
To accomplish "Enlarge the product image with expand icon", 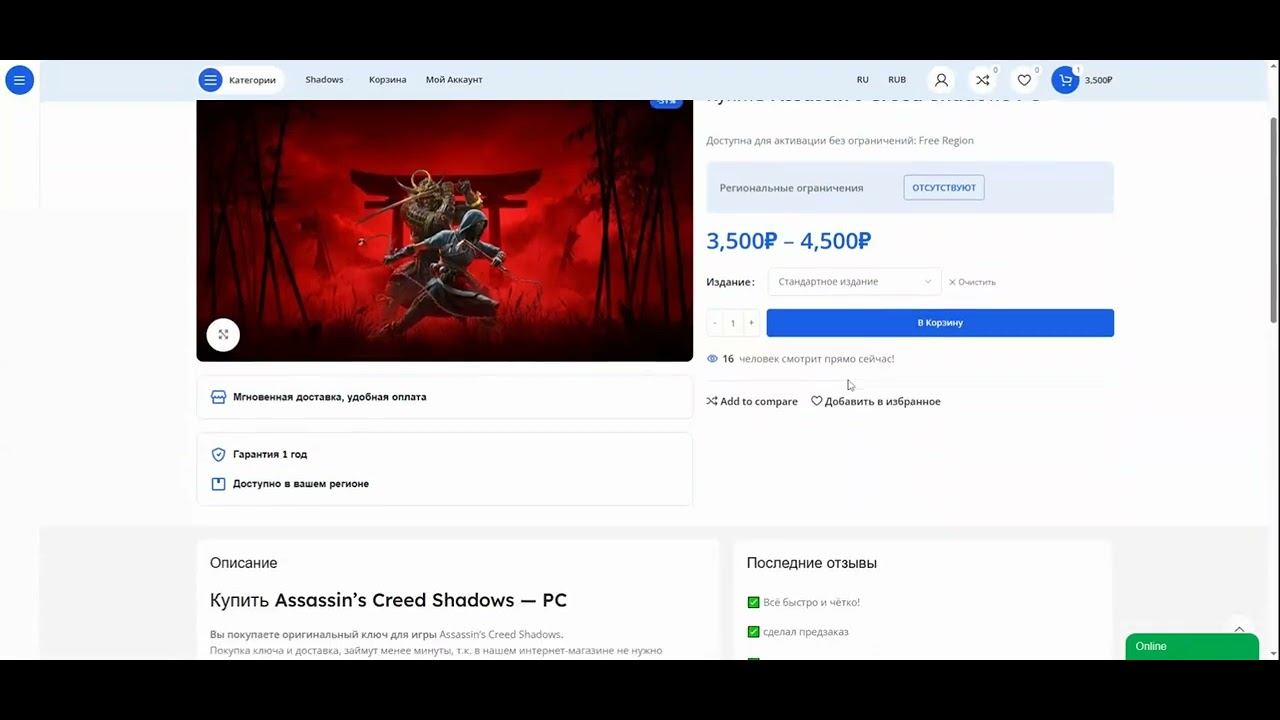I will click(x=223, y=334).
